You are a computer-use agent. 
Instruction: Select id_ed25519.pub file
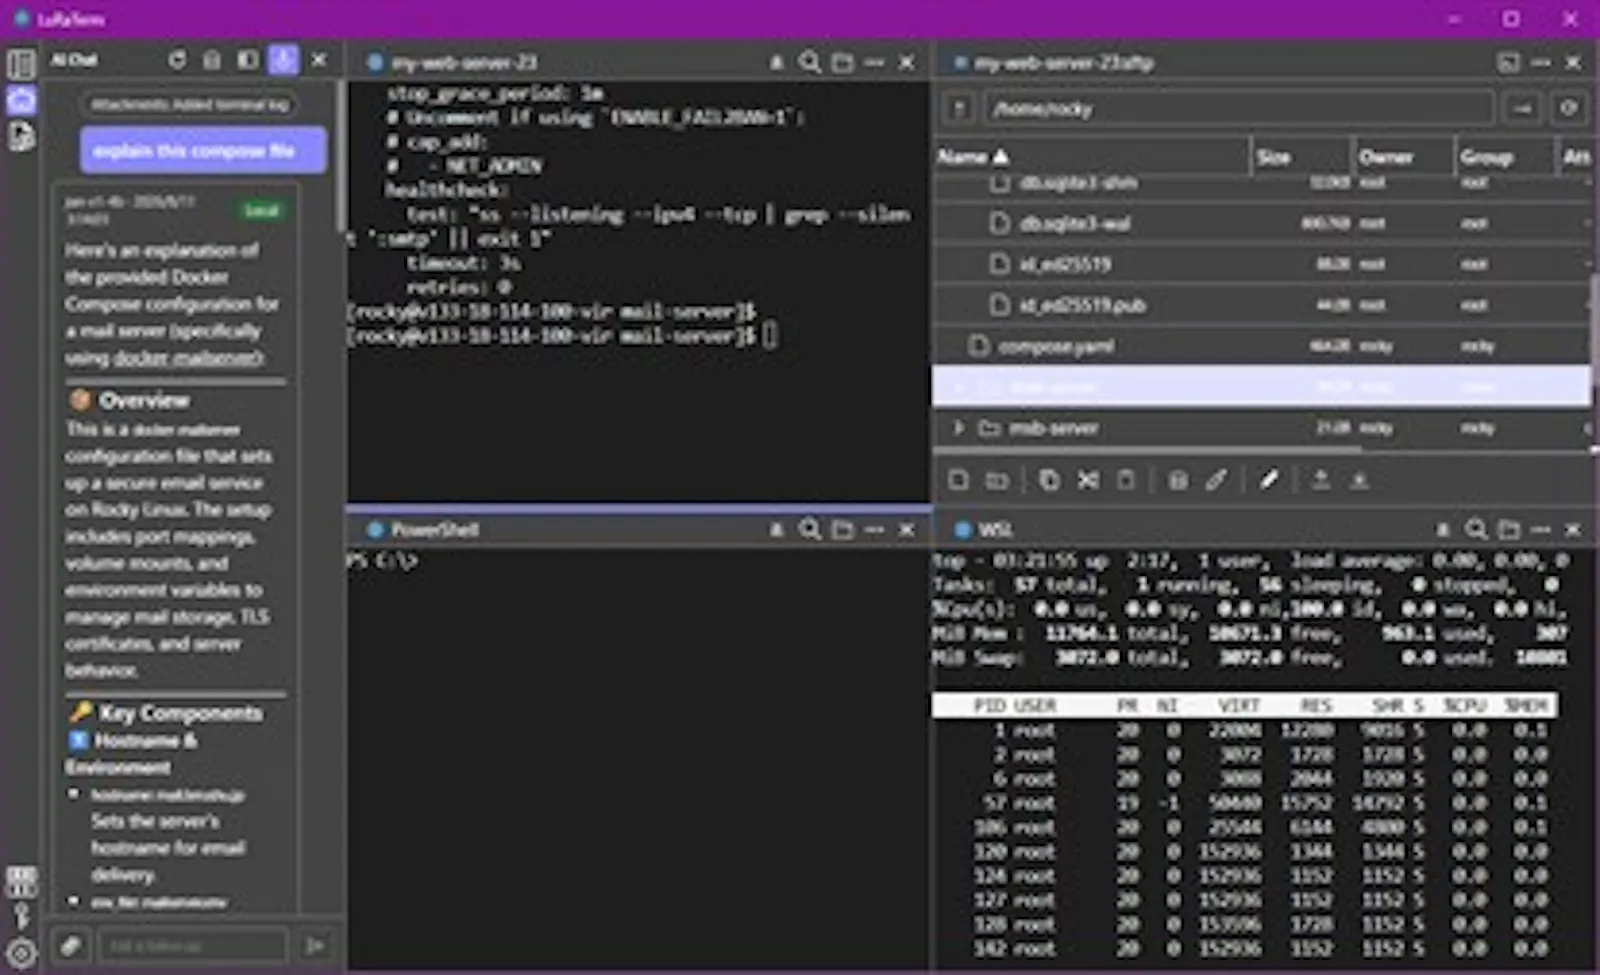click(1262, 305)
